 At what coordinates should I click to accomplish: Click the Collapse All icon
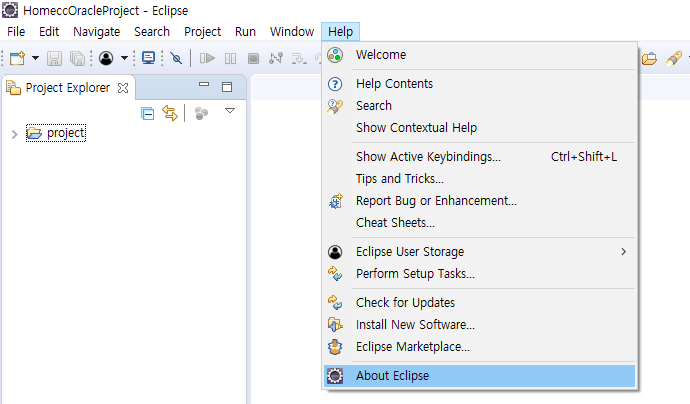pos(147,114)
